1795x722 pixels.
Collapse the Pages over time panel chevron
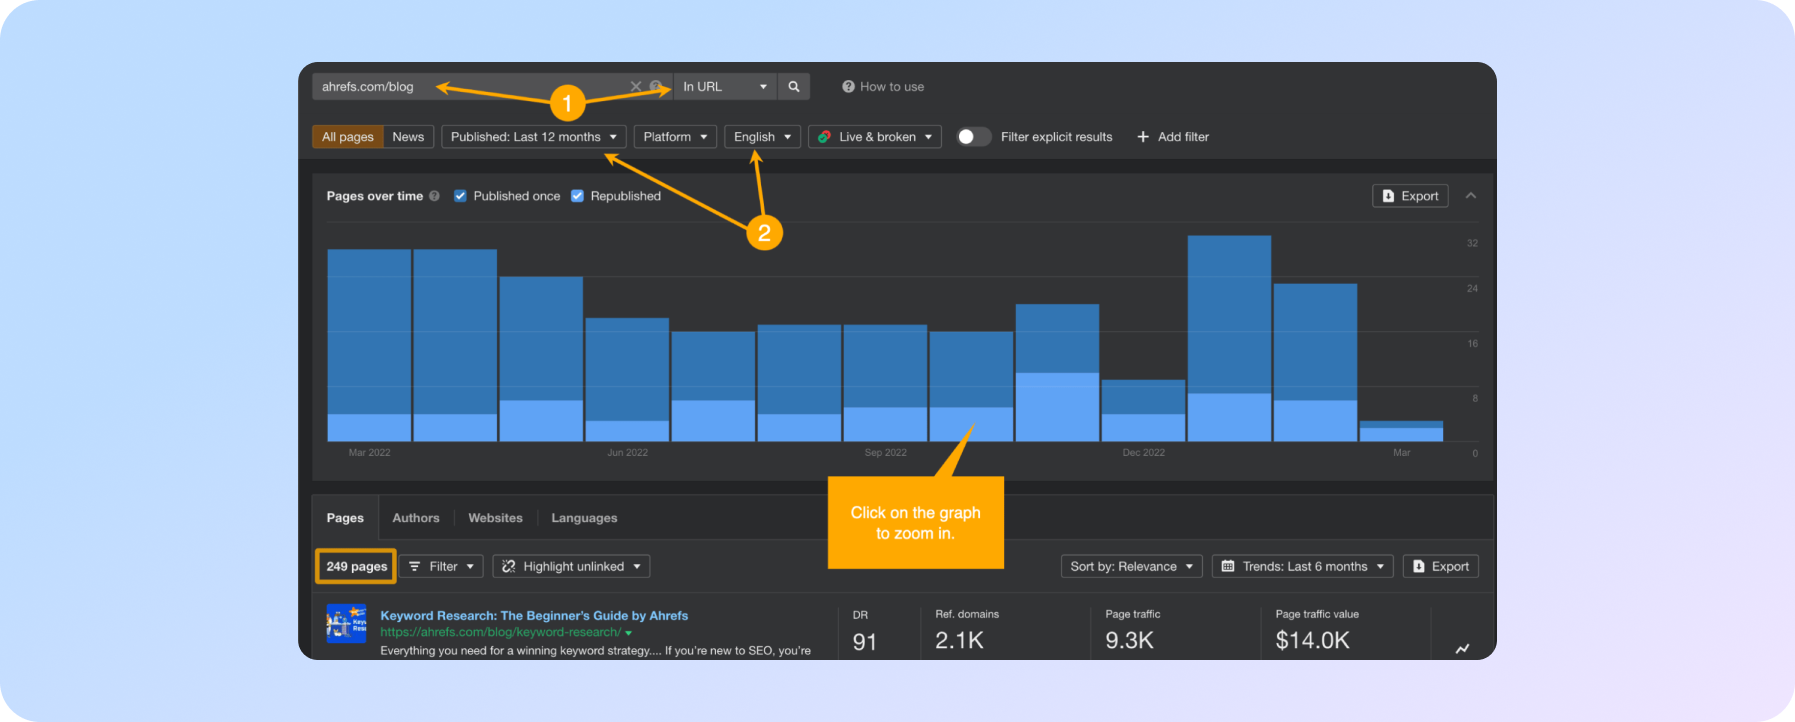pos(1471,196)
